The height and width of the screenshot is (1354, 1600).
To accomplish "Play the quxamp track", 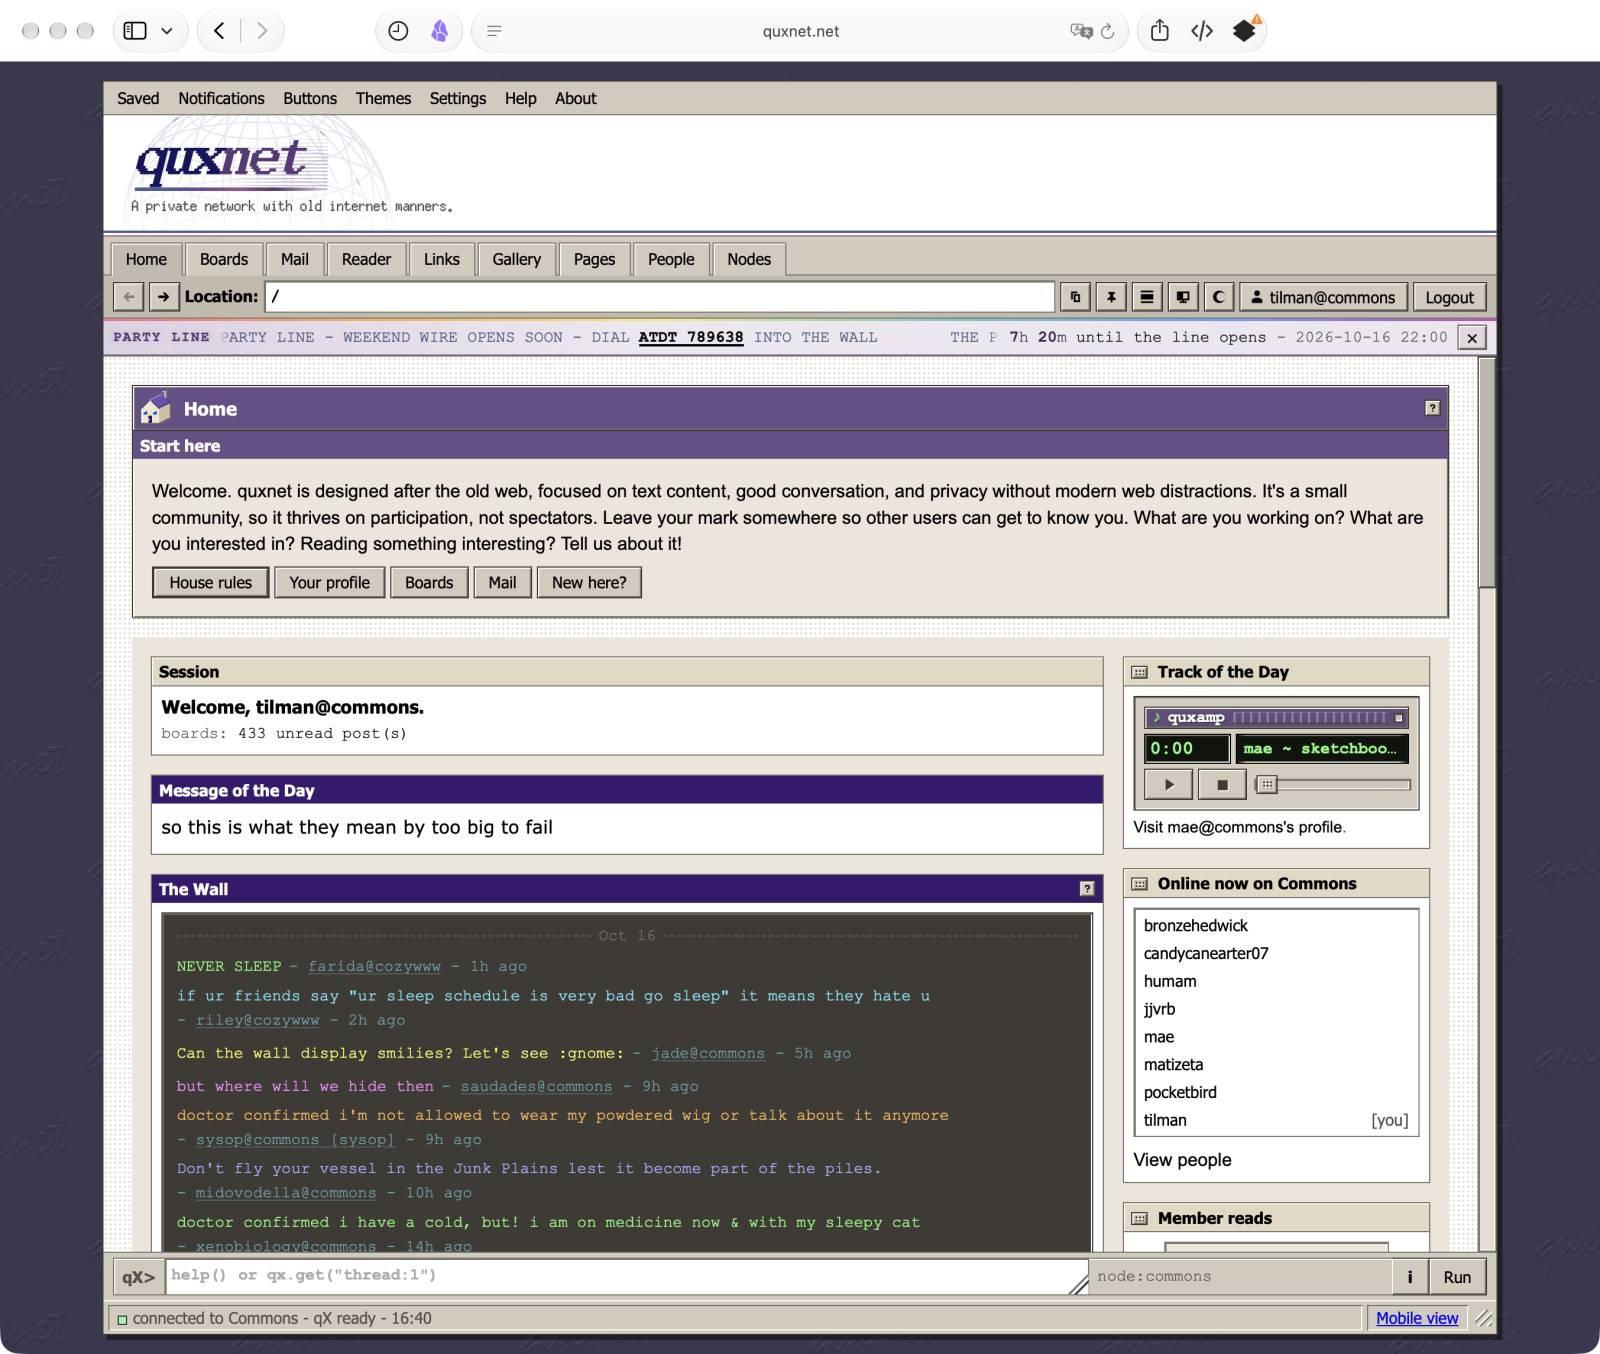I will pyautogui.click(x=1169, y=785).
